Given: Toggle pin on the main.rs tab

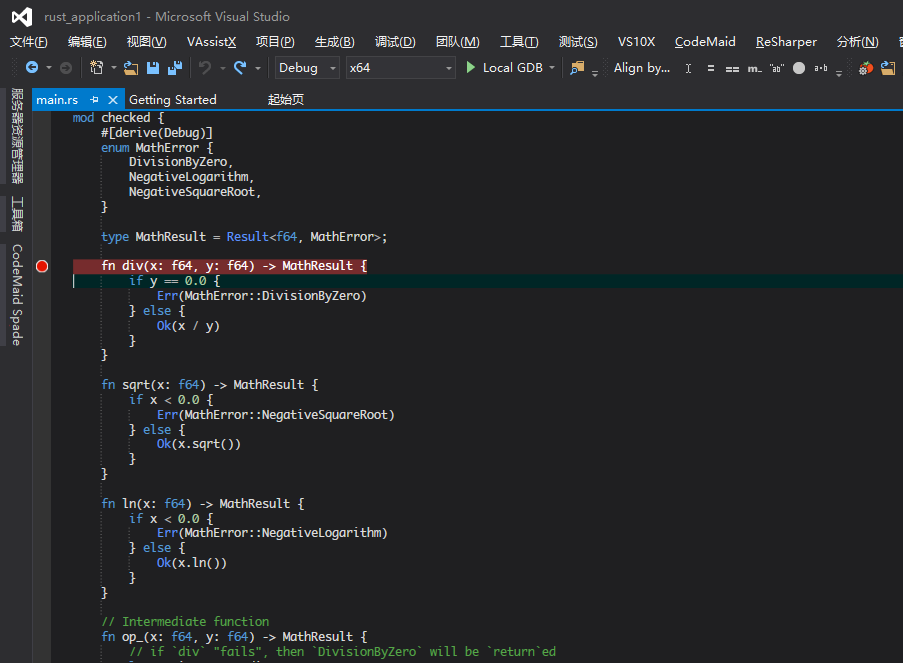Looking at the screenshot, I should click(94, 100).
